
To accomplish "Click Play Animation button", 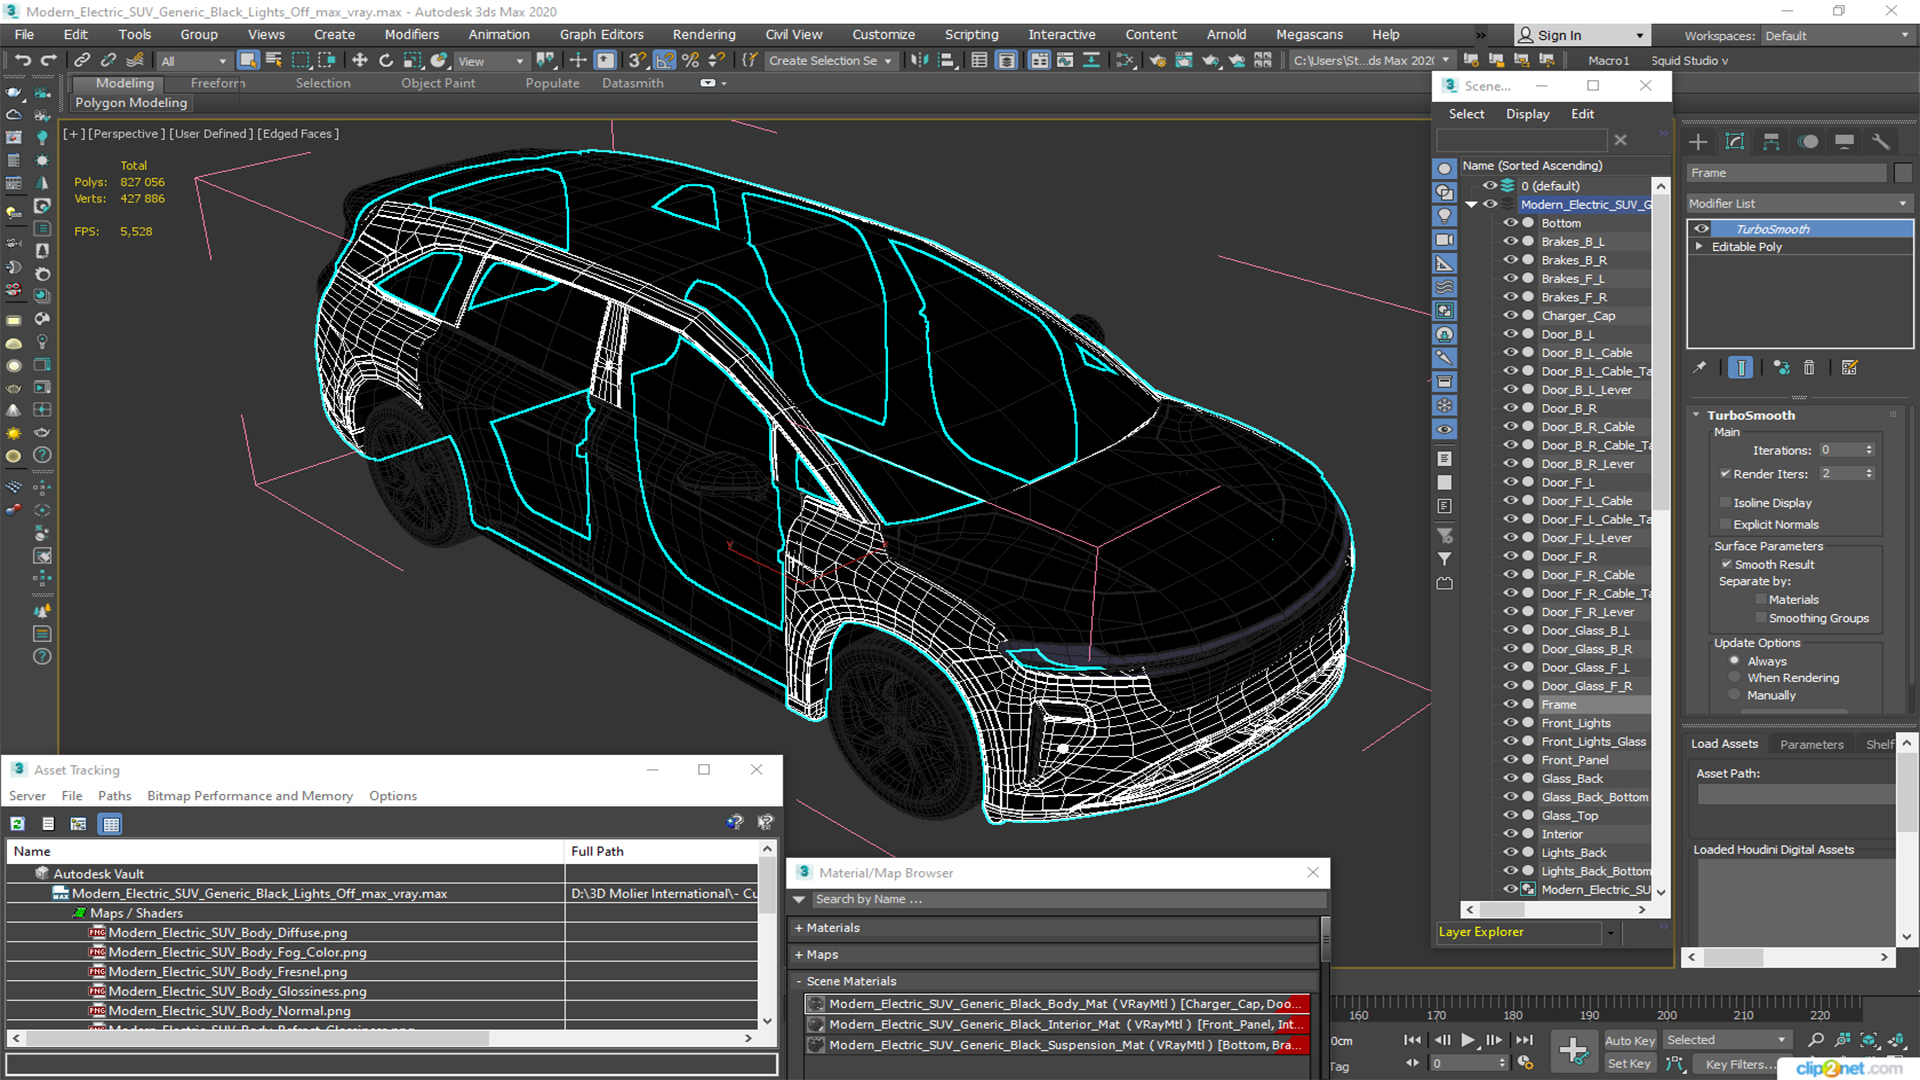I will pyautogui.click(x=1467, y=1040).
